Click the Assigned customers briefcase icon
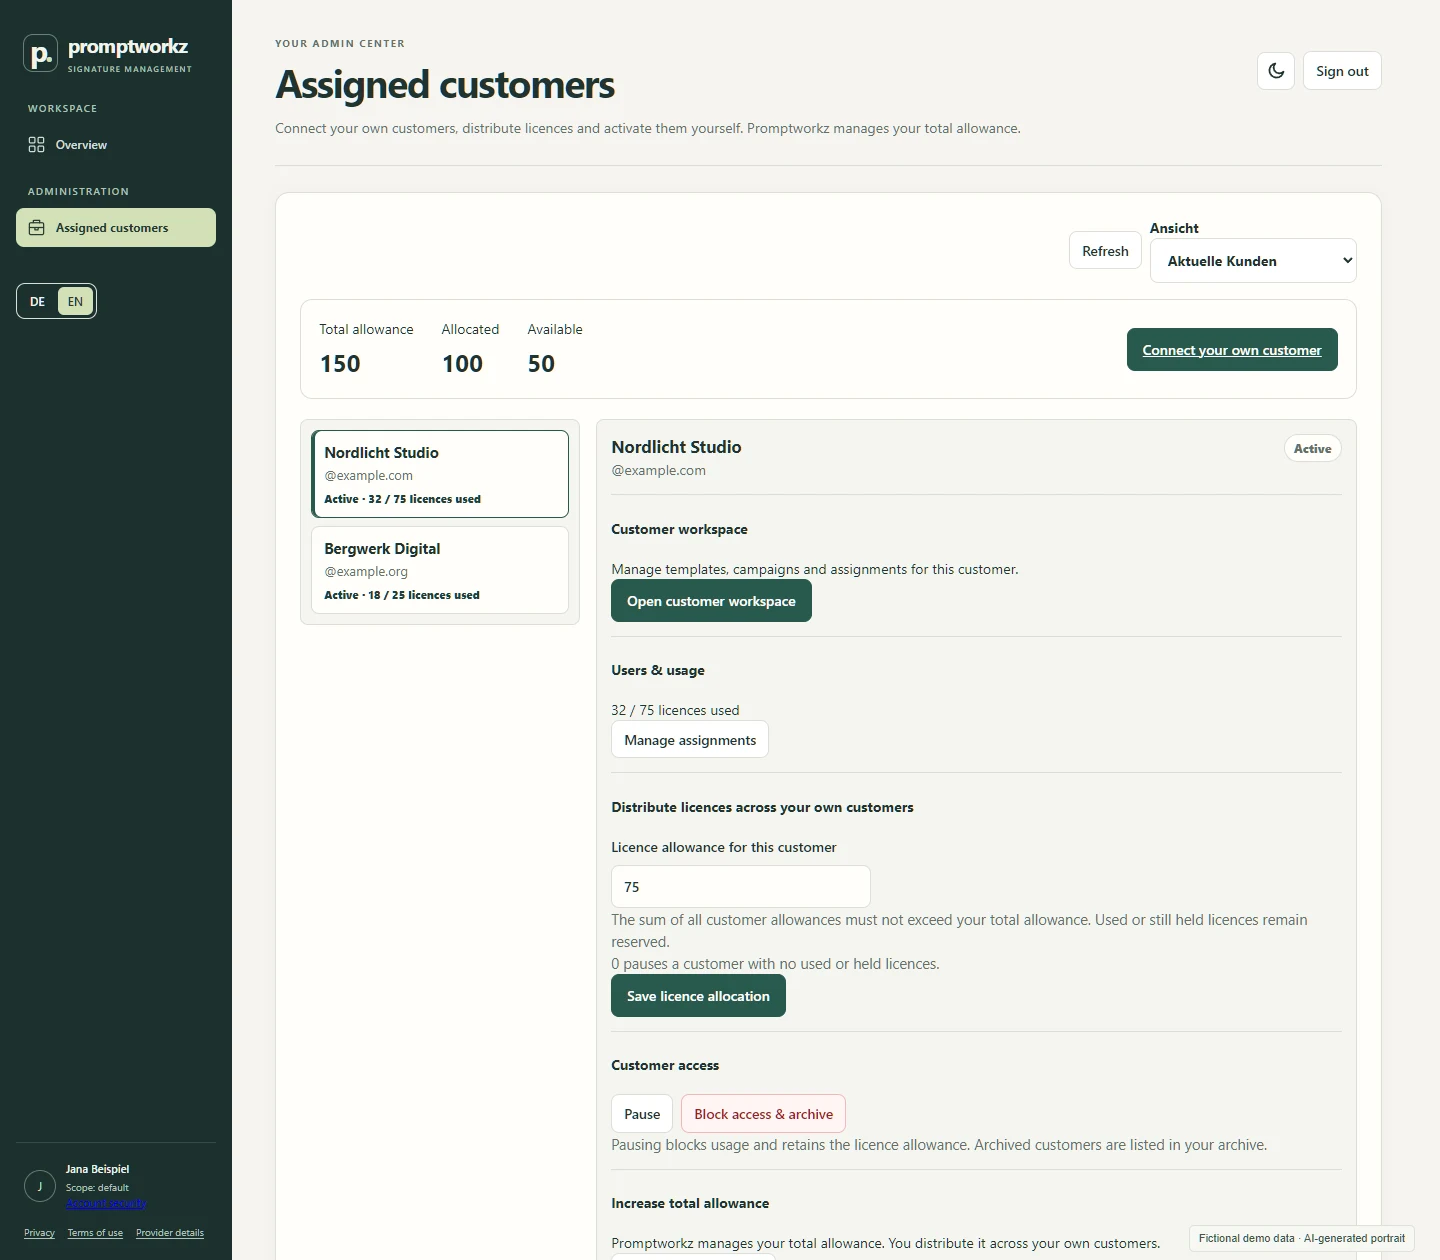 [37, 228]
